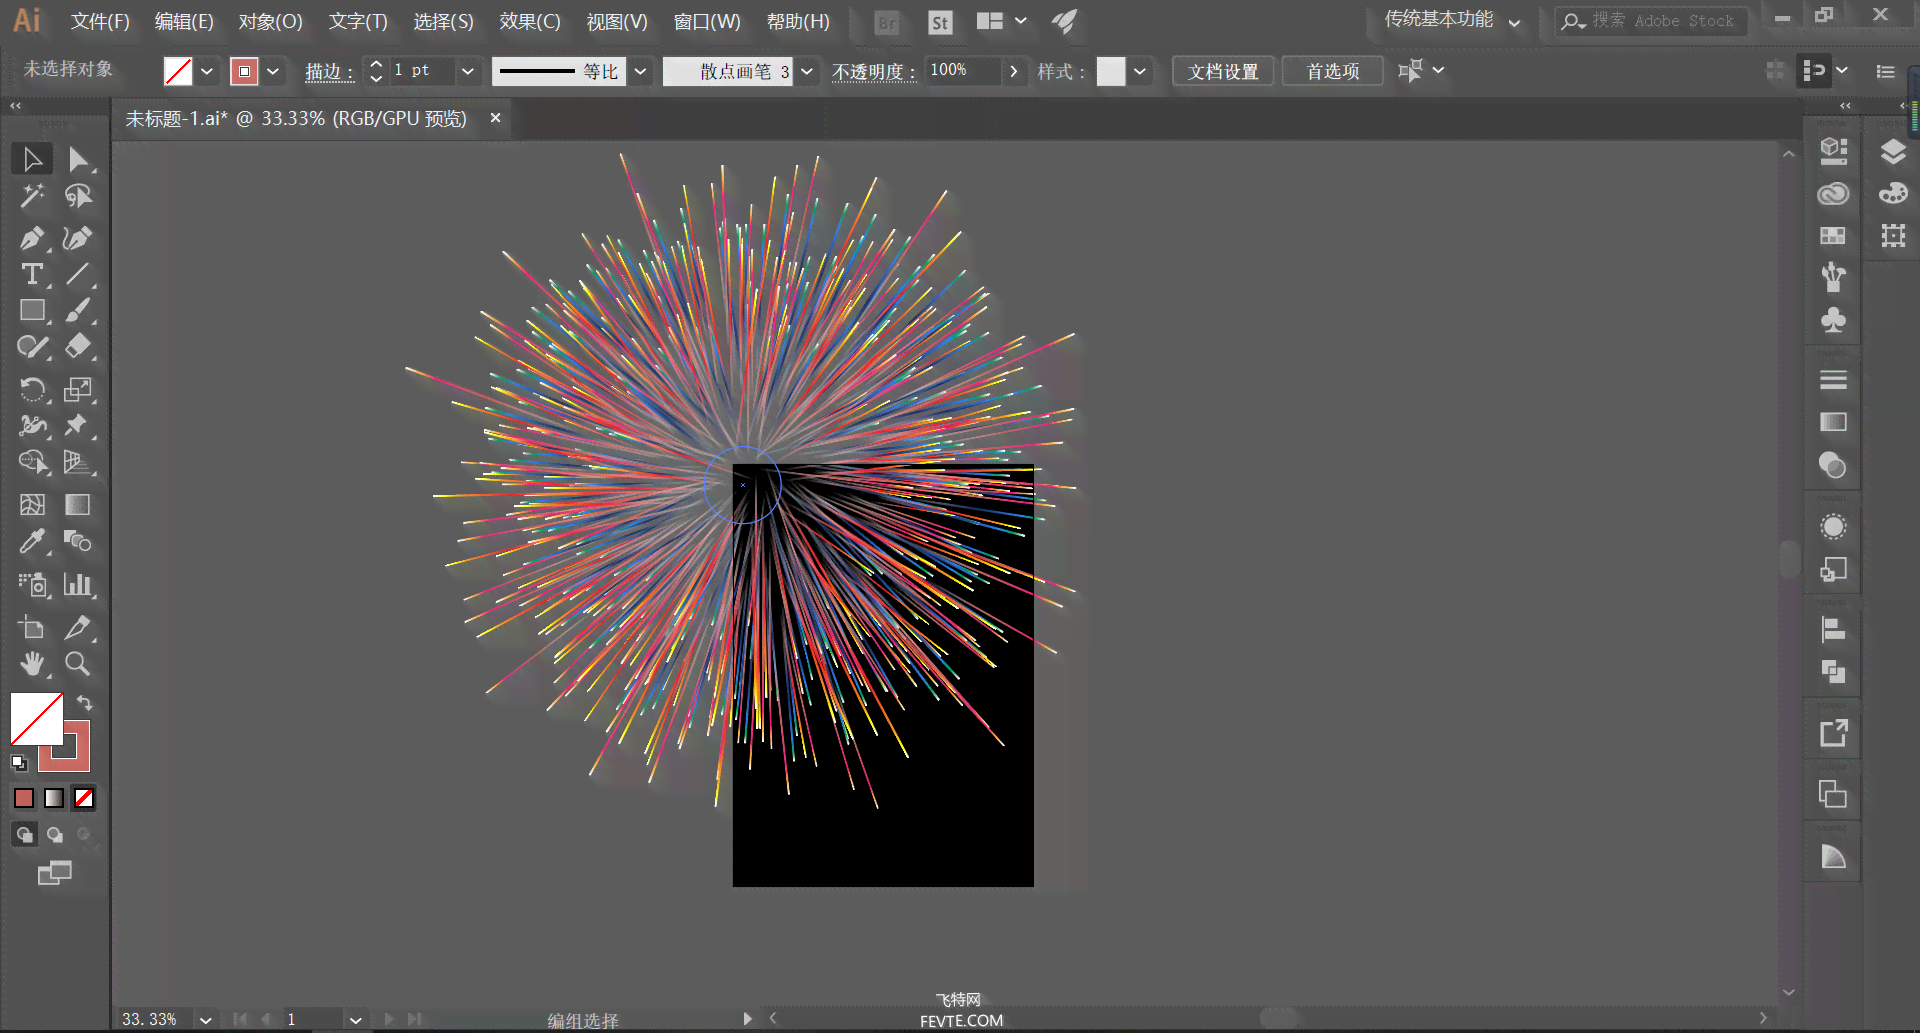Open graphic style dropdown
Viewport: 1920px width, 1033px height.
[x=1140, y=72]
